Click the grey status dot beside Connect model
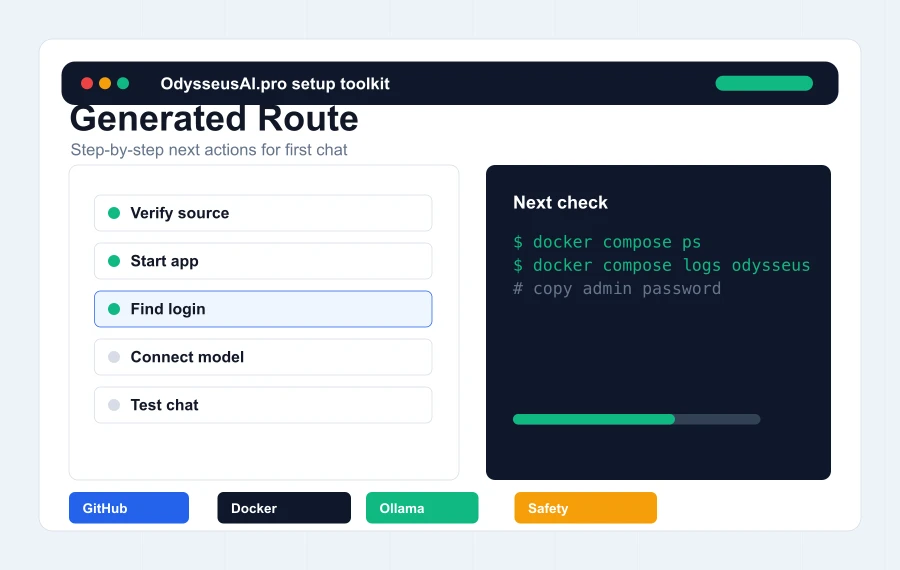This screenshot has width=900, height=570. click(x=114, y=357)
